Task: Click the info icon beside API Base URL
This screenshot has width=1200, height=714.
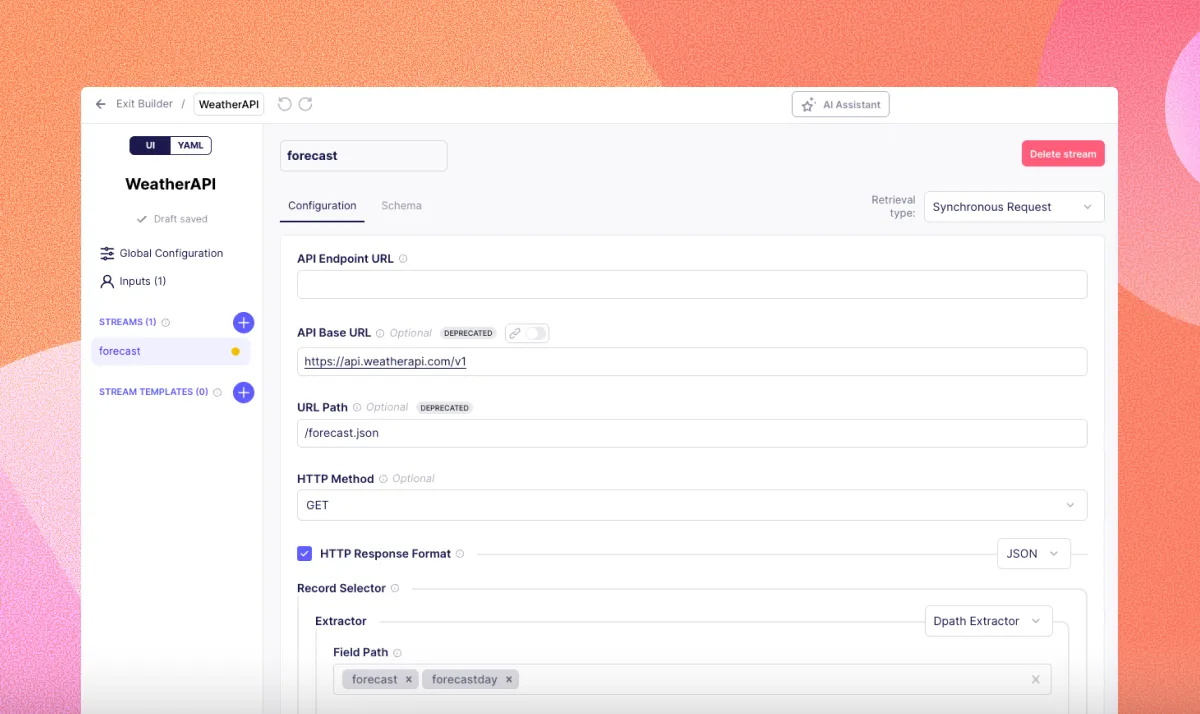Action: coord(380,333)
